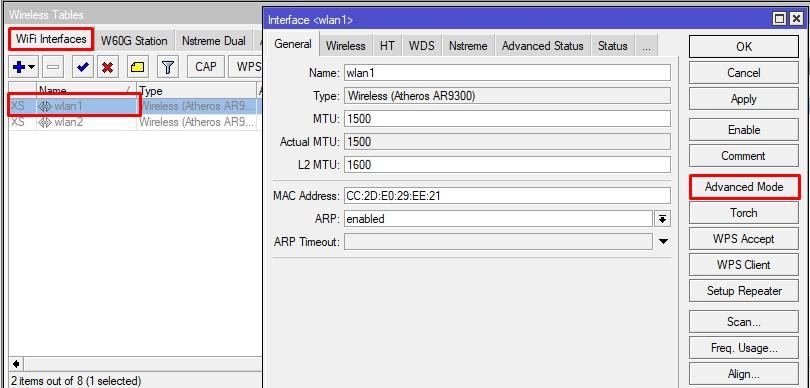This screenshot has width=810, height=388.
Task: Click the Align... button
Action: coord(744,374)
